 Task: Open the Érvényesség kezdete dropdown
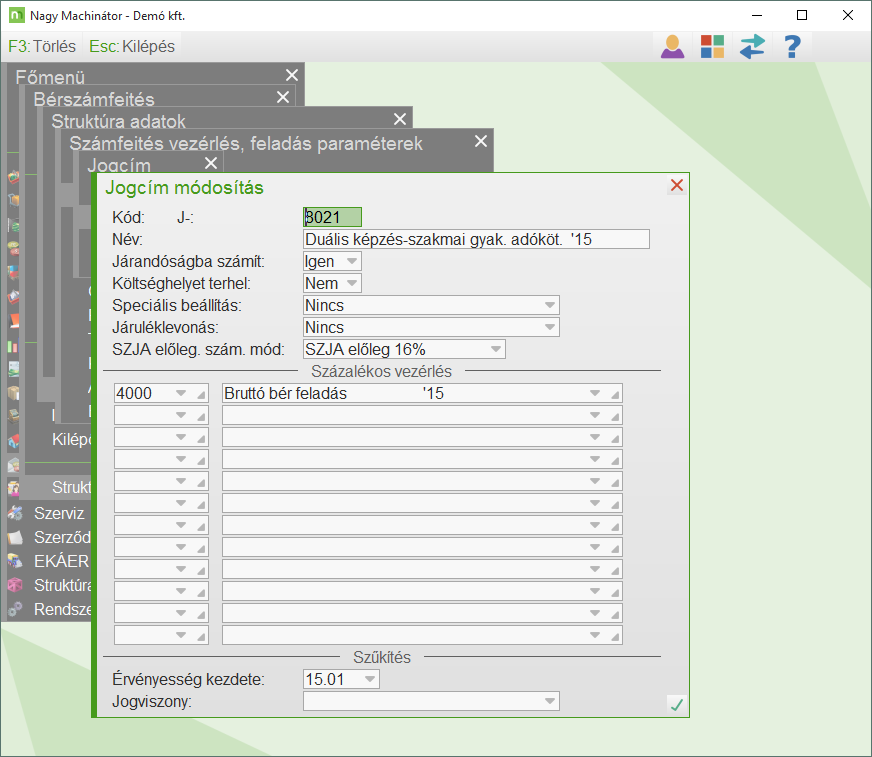[369, 679]
